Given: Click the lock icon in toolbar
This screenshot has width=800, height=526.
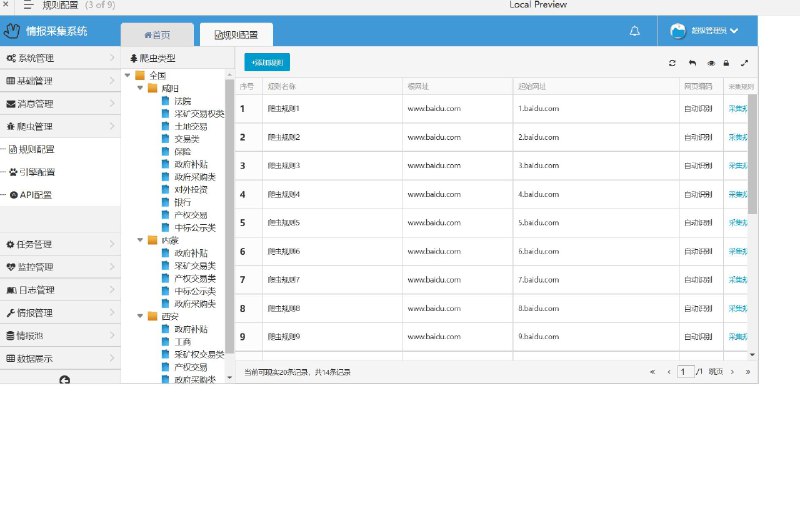Looking at the screenshot, I should click(726, 63).
